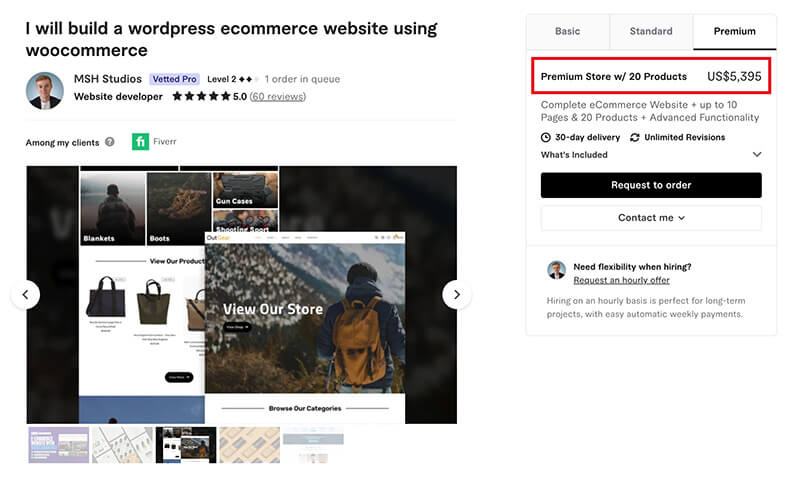Select the Standard package tab

tap(651, 32)
